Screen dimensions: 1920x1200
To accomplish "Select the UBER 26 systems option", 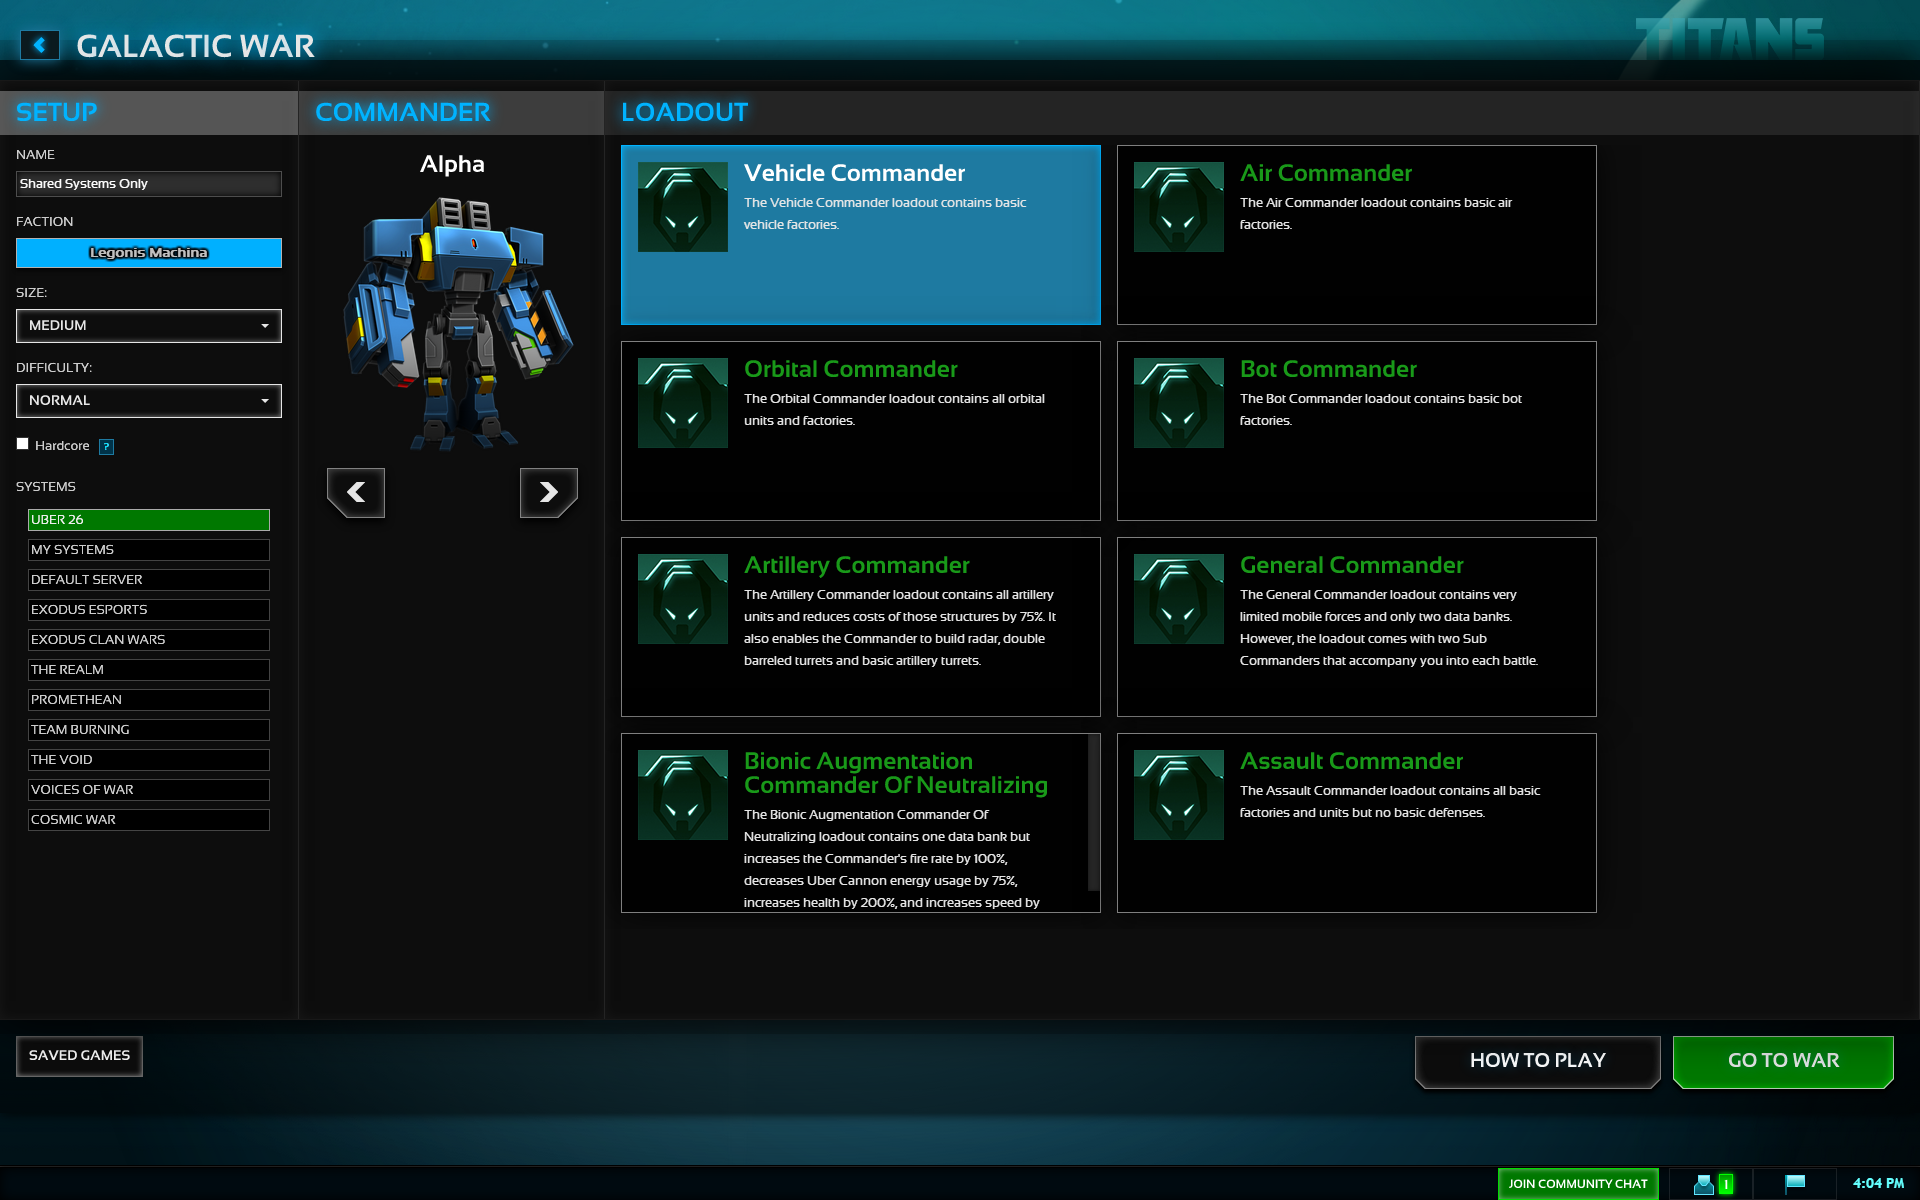I will click(148, 520).
